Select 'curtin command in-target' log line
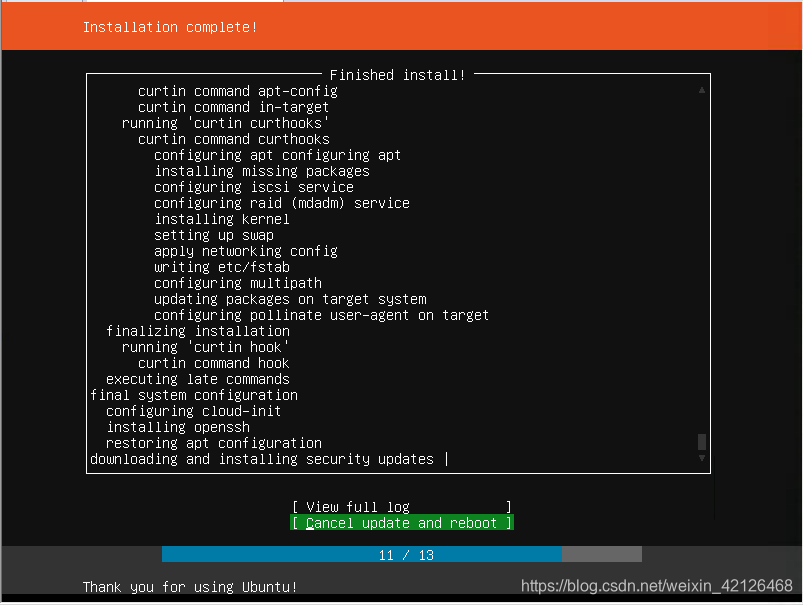This screenshot has height=605, width=803. pyautogui.click(x=234, y=107)
